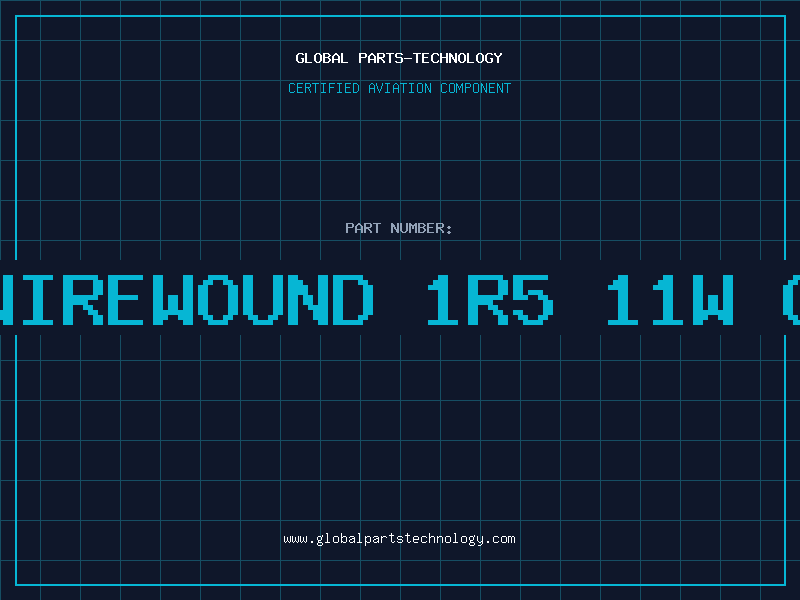Click the 'CERTIFIED AVIATION COMPONENT' subtitle
Image resolution: width=800 pixels, height=600 pixels.
click(x=399, y=88)
